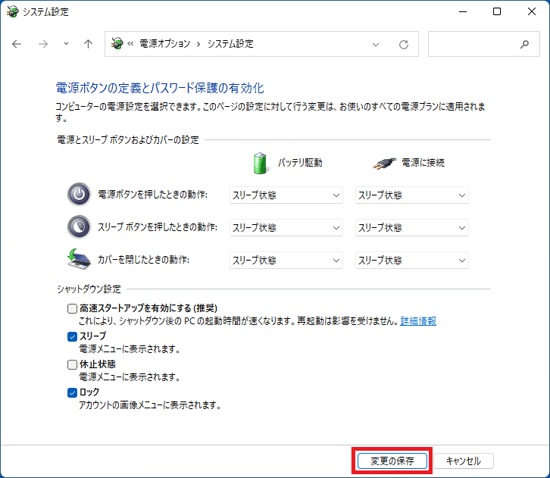
Task: Click the シャットダウン設定 section heading
Action: [89, 289]
